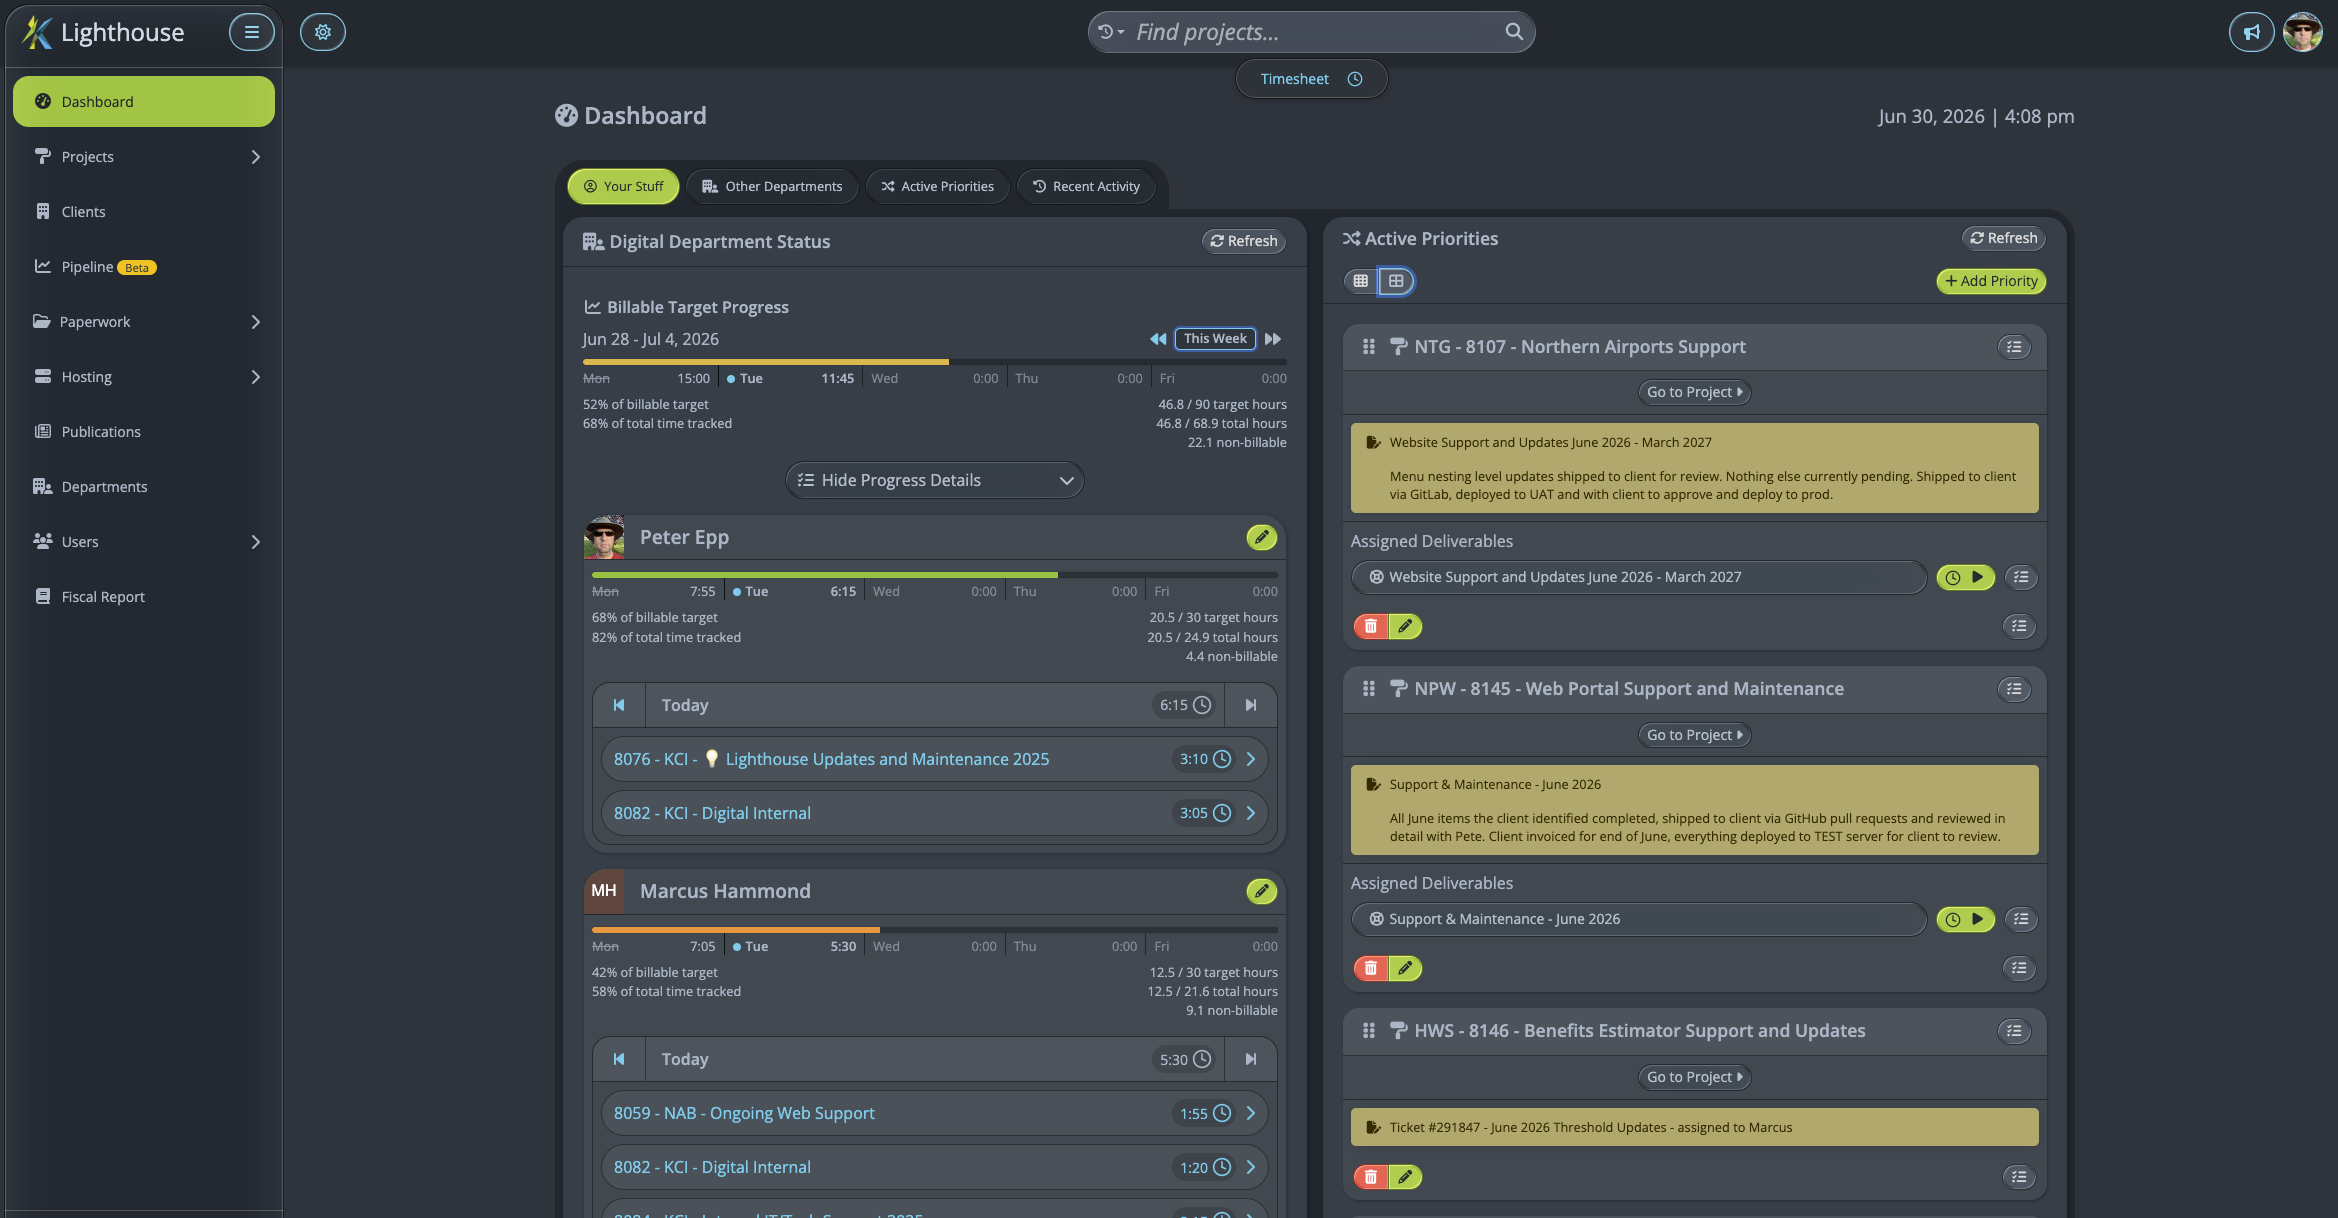Edit the NTG 8107 priority

(x=1405, y=626)
